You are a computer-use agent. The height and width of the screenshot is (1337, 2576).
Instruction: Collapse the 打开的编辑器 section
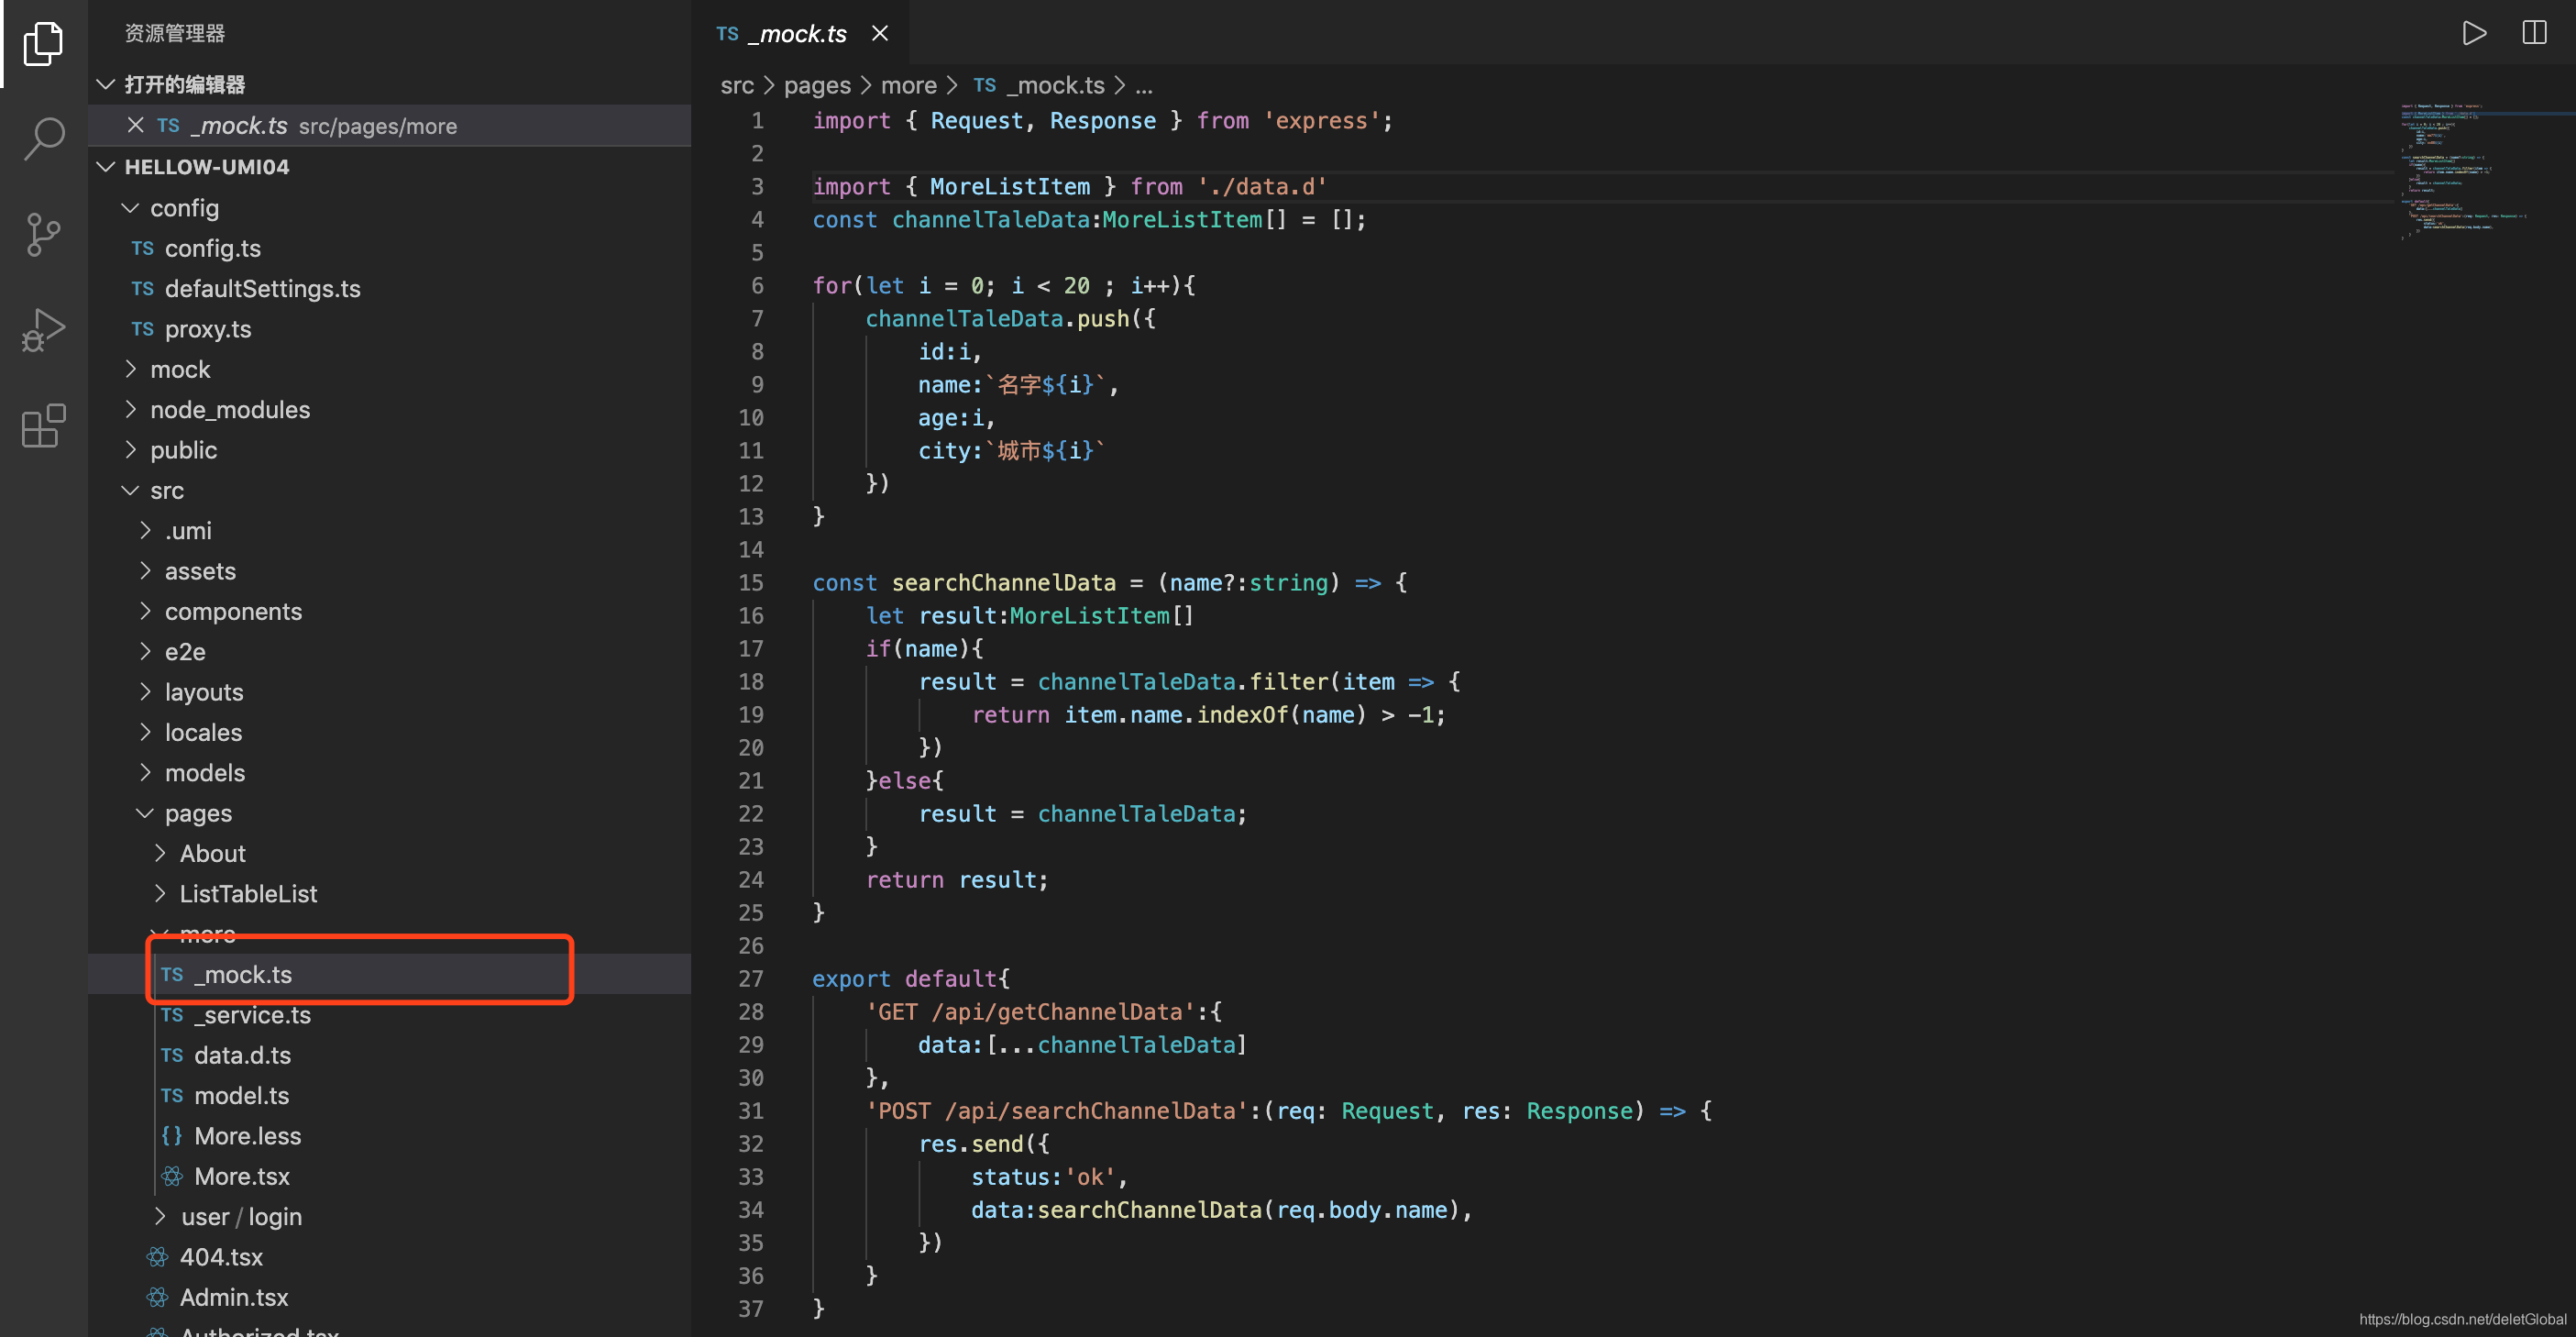click(105, 84)
